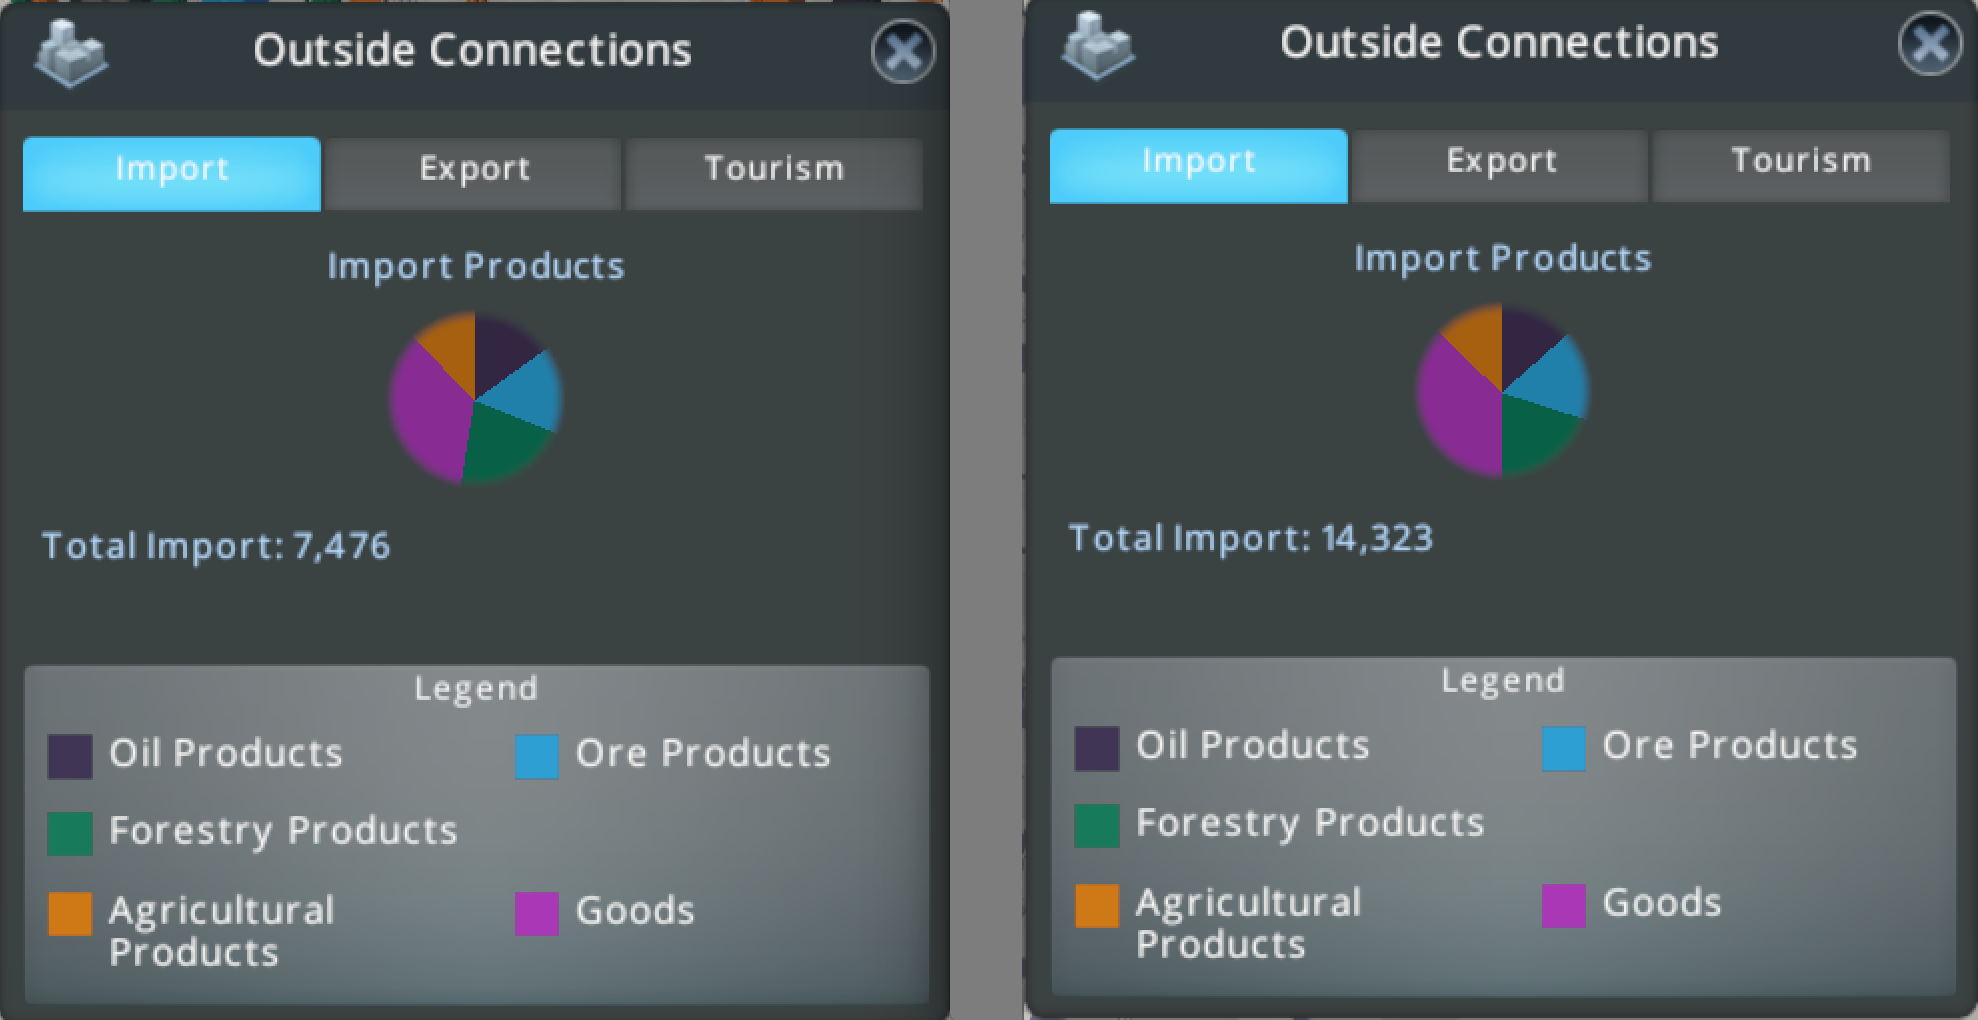The height and width of the screenshot is (1020, 1978).
Task: Click the right panel's Outside Connections building icon
Action: (x=1097, y=45)
